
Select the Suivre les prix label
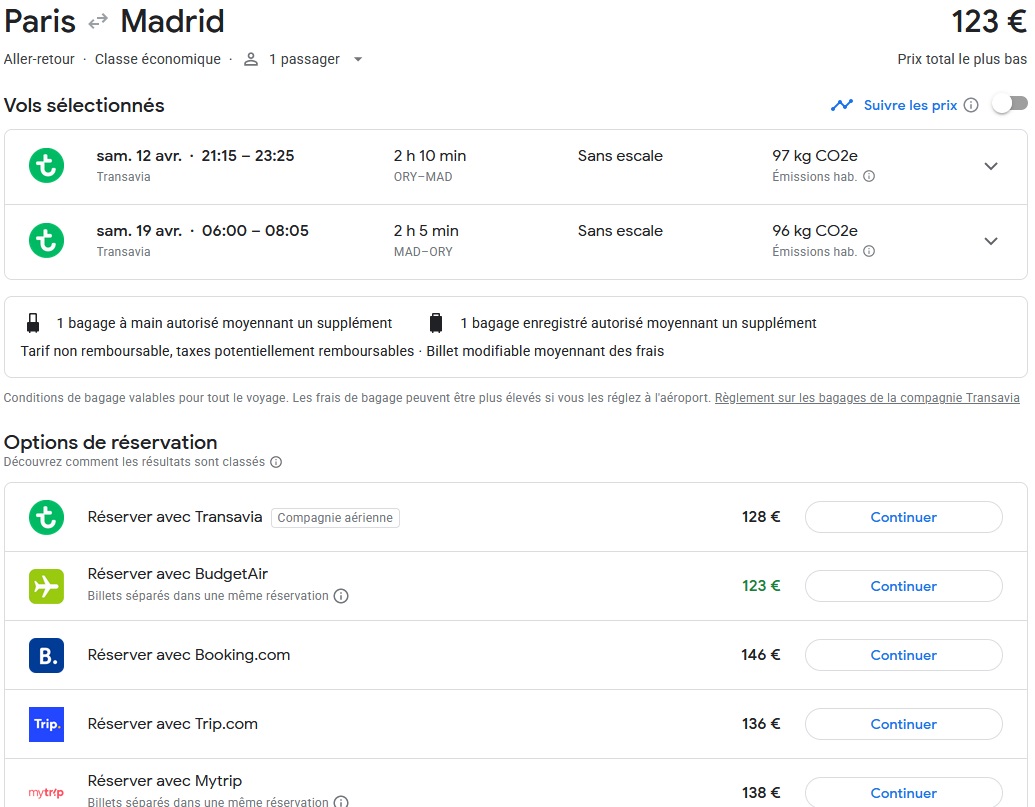(x=910, y=105)
